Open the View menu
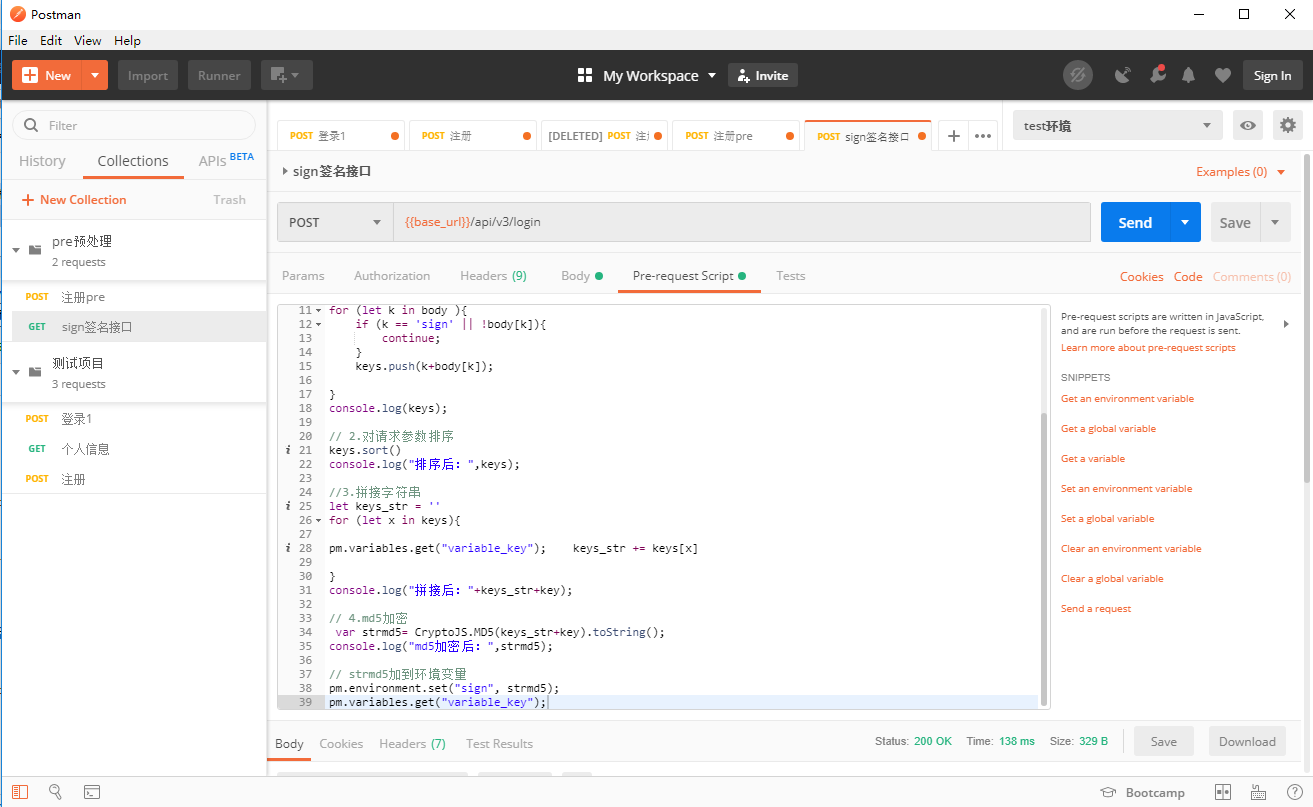 coord(88,41)
